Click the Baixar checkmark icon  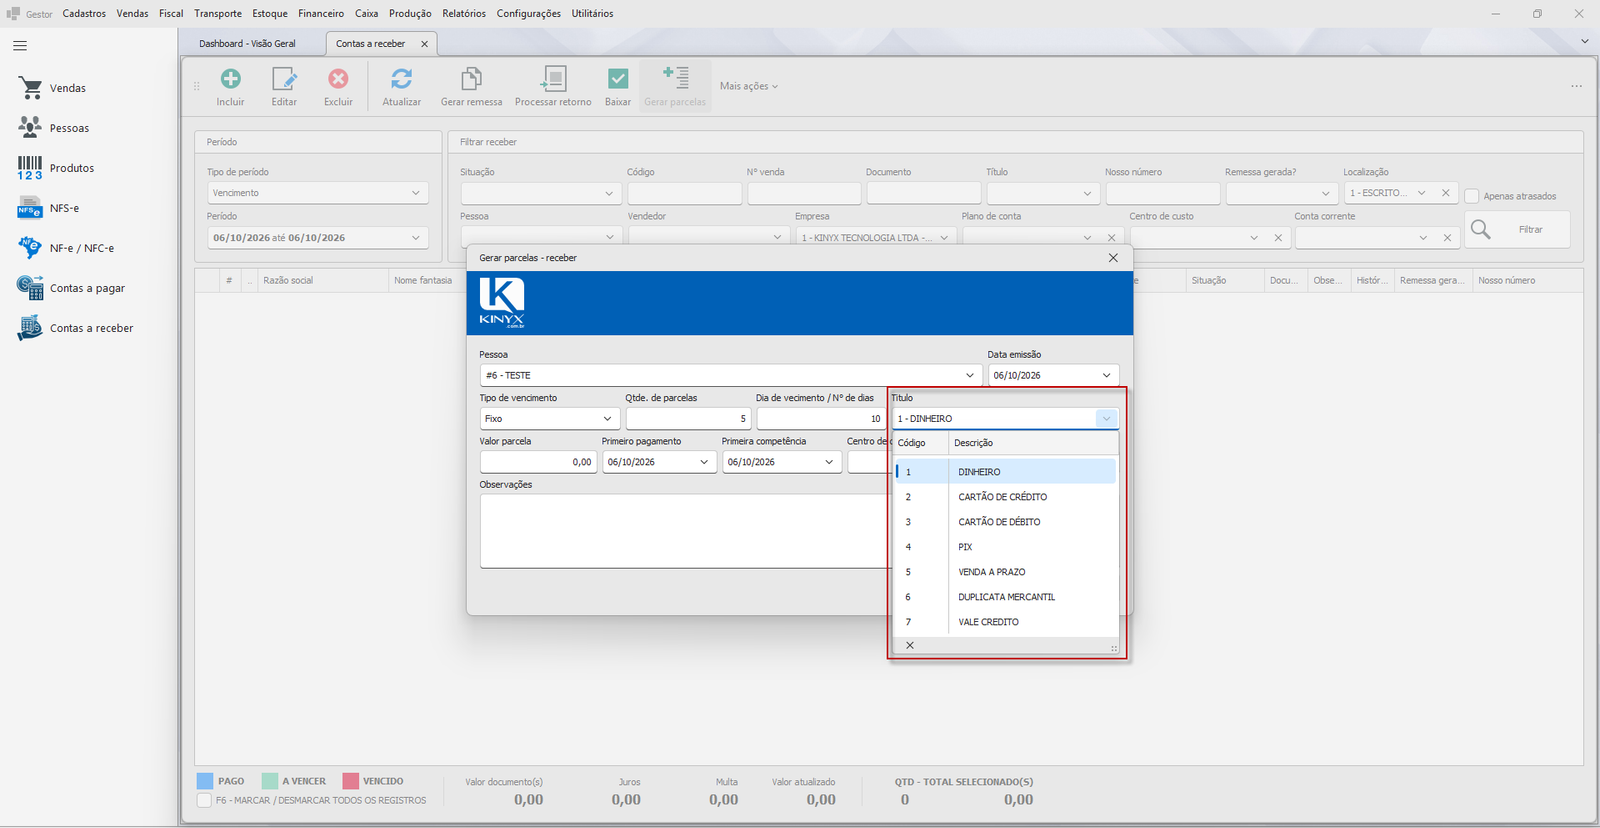pyautogui.click(x=618, y=79)
